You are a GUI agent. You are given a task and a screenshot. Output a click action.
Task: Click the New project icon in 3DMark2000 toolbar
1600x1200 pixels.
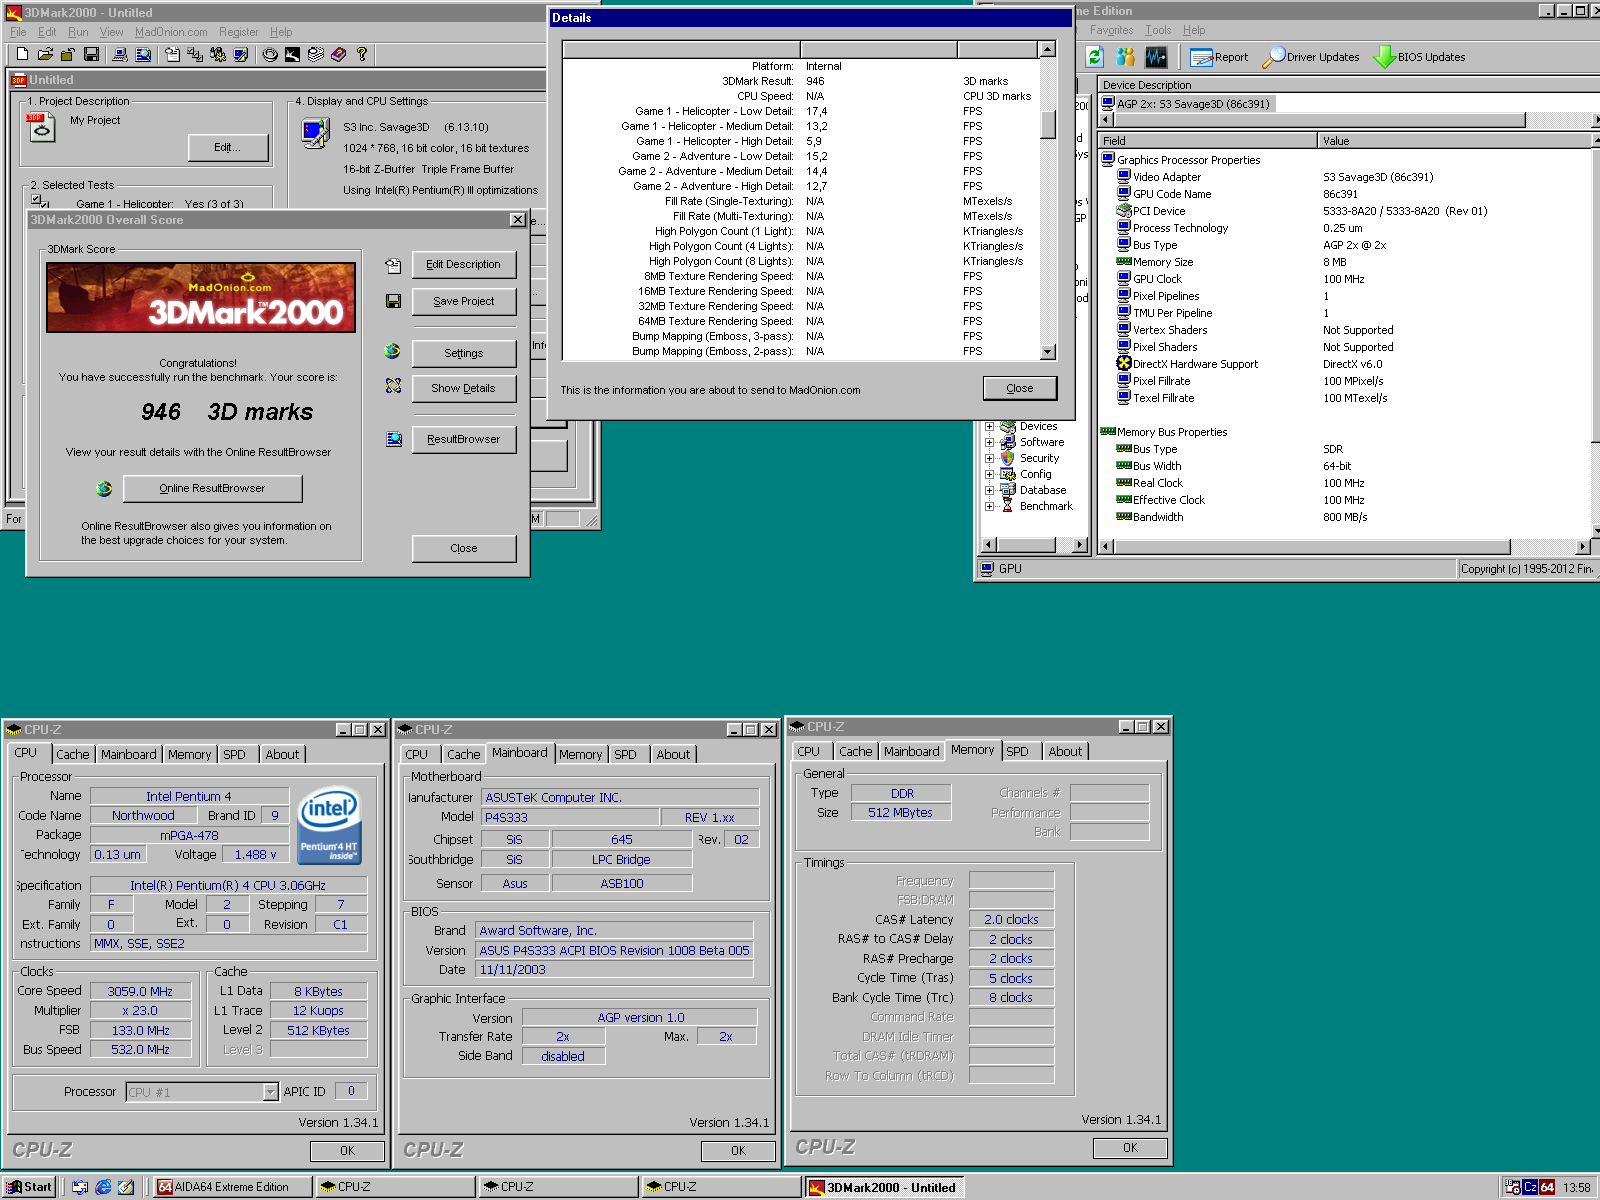point(22,54)
